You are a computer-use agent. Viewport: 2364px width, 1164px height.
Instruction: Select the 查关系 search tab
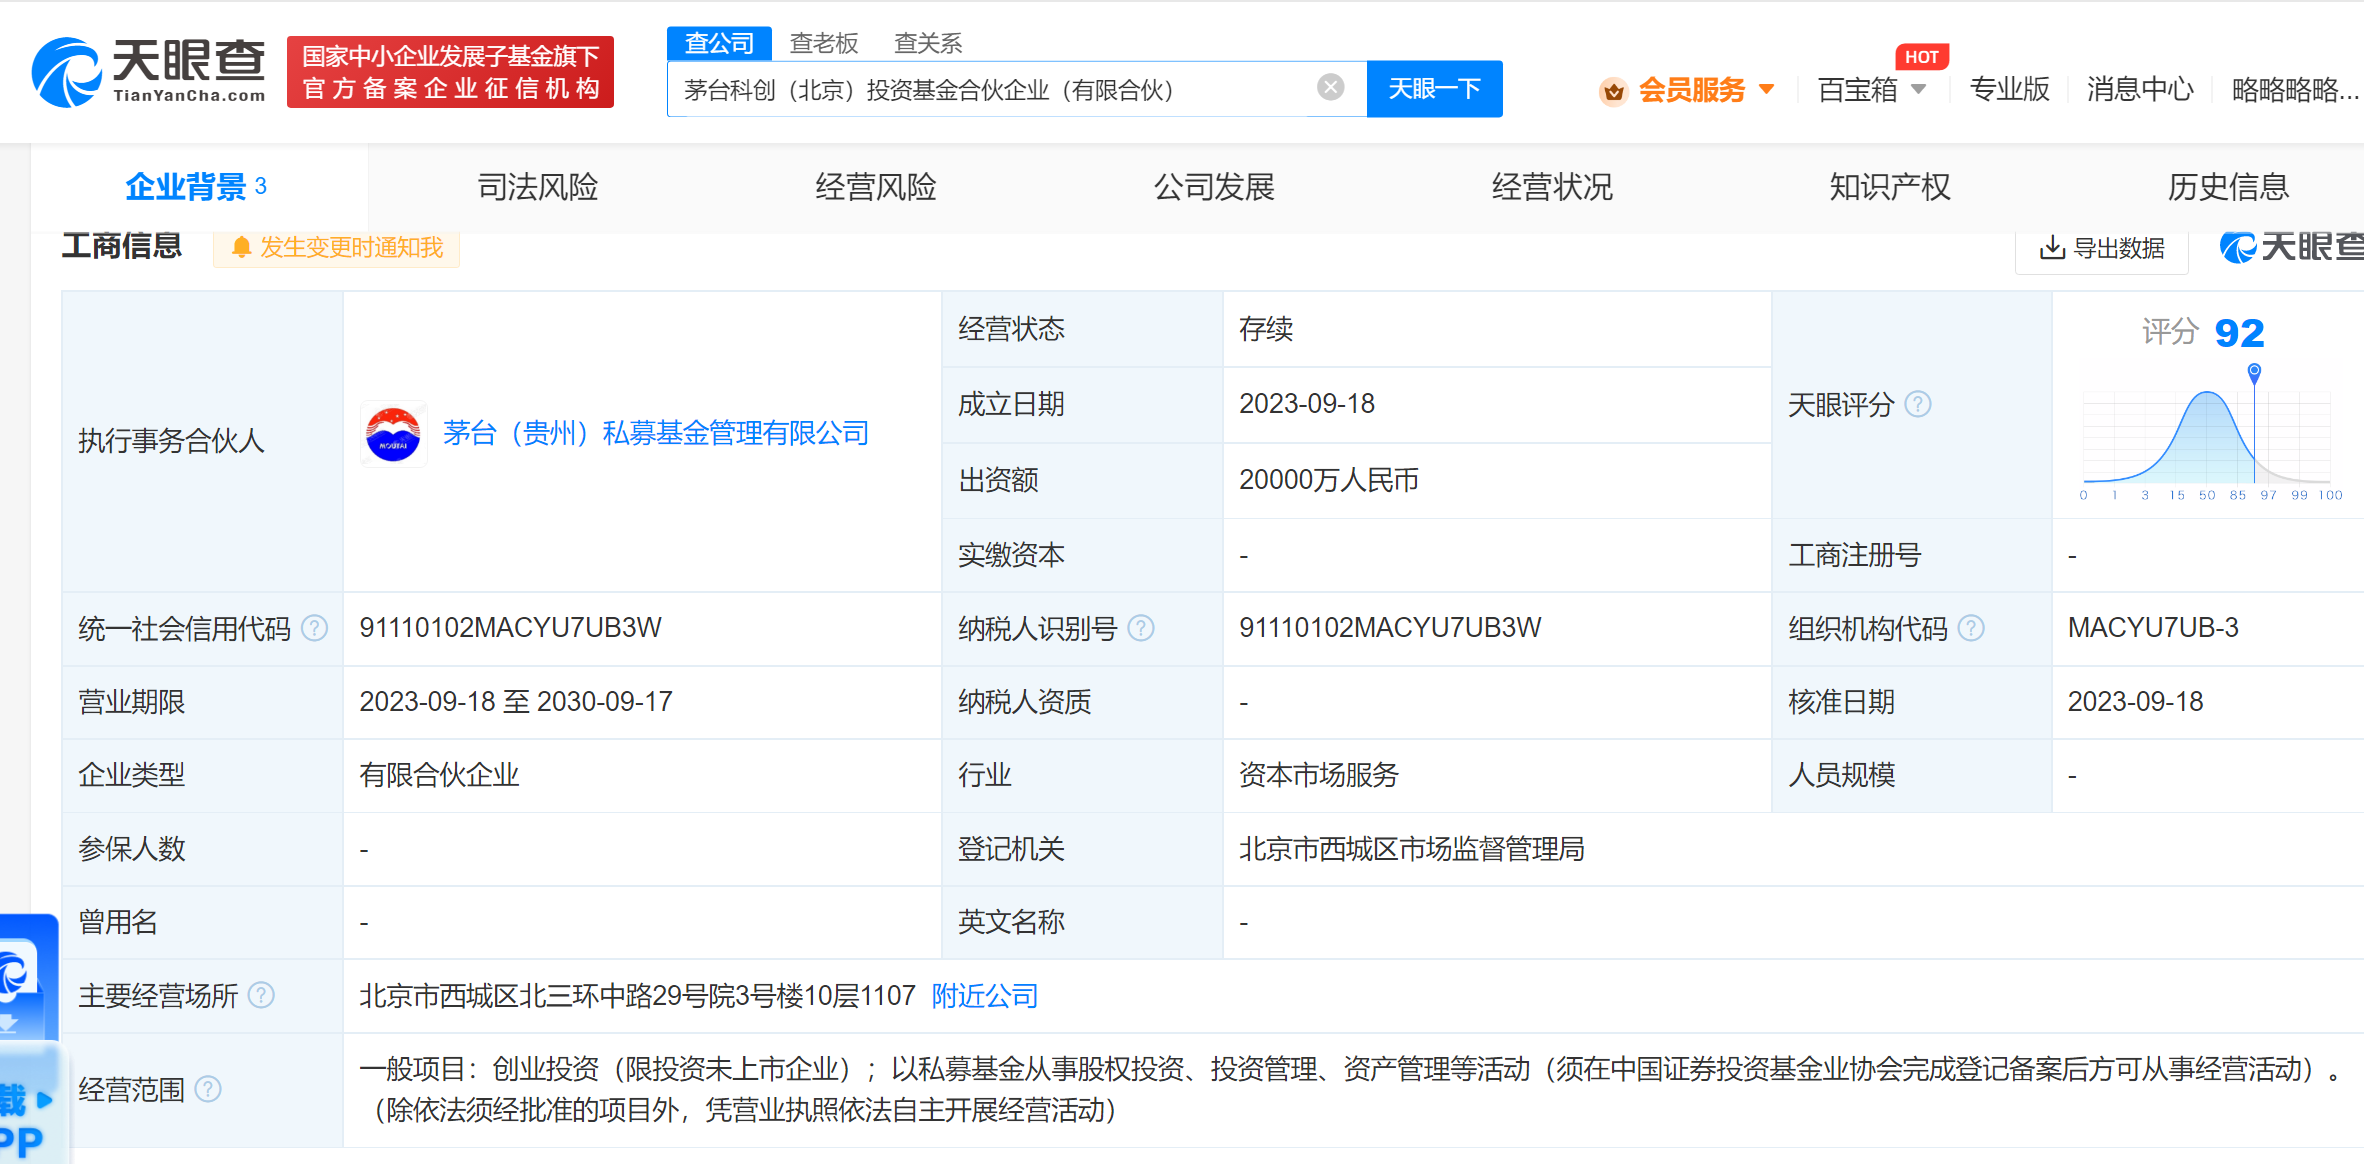(928, 43)
